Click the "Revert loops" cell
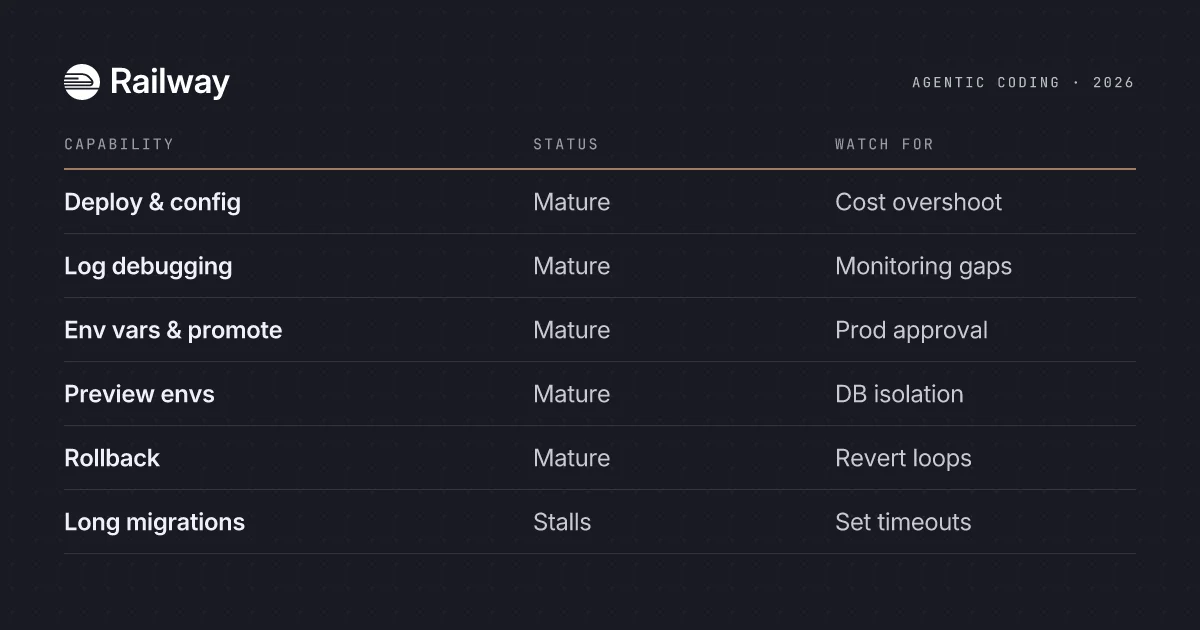The width and height of the screenshot is (1200, 630). coord(903,458)
